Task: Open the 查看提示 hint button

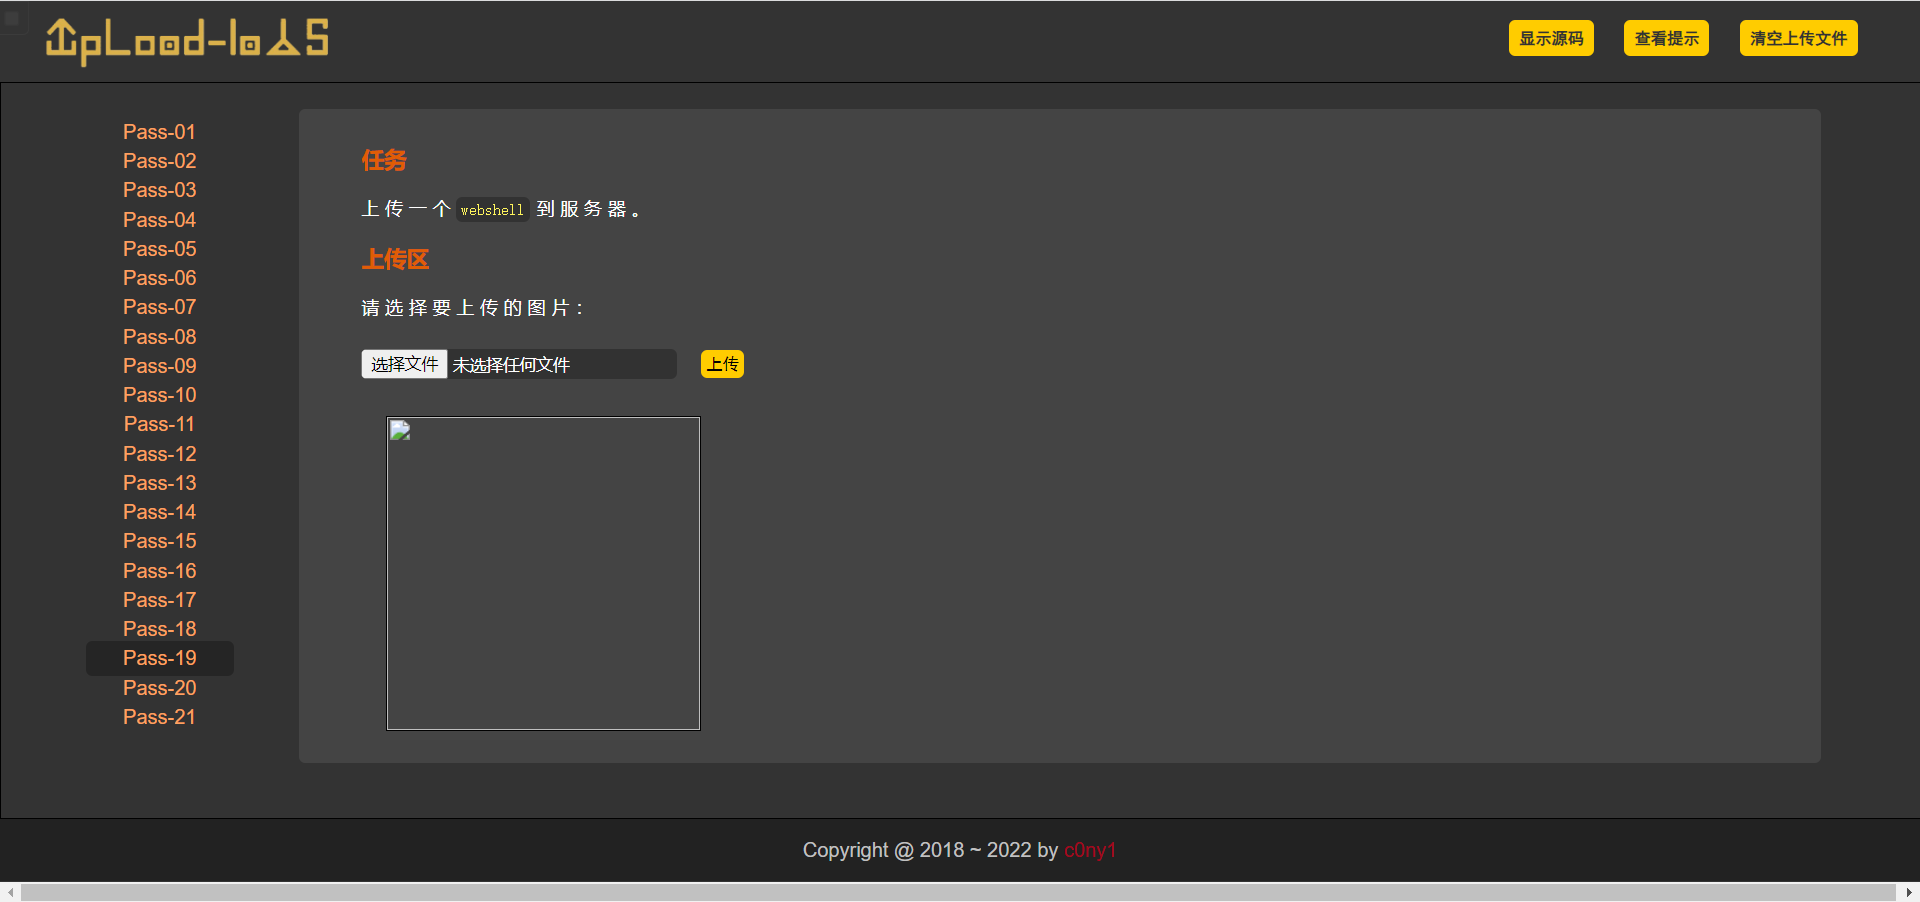Action: click(1666, 39)
